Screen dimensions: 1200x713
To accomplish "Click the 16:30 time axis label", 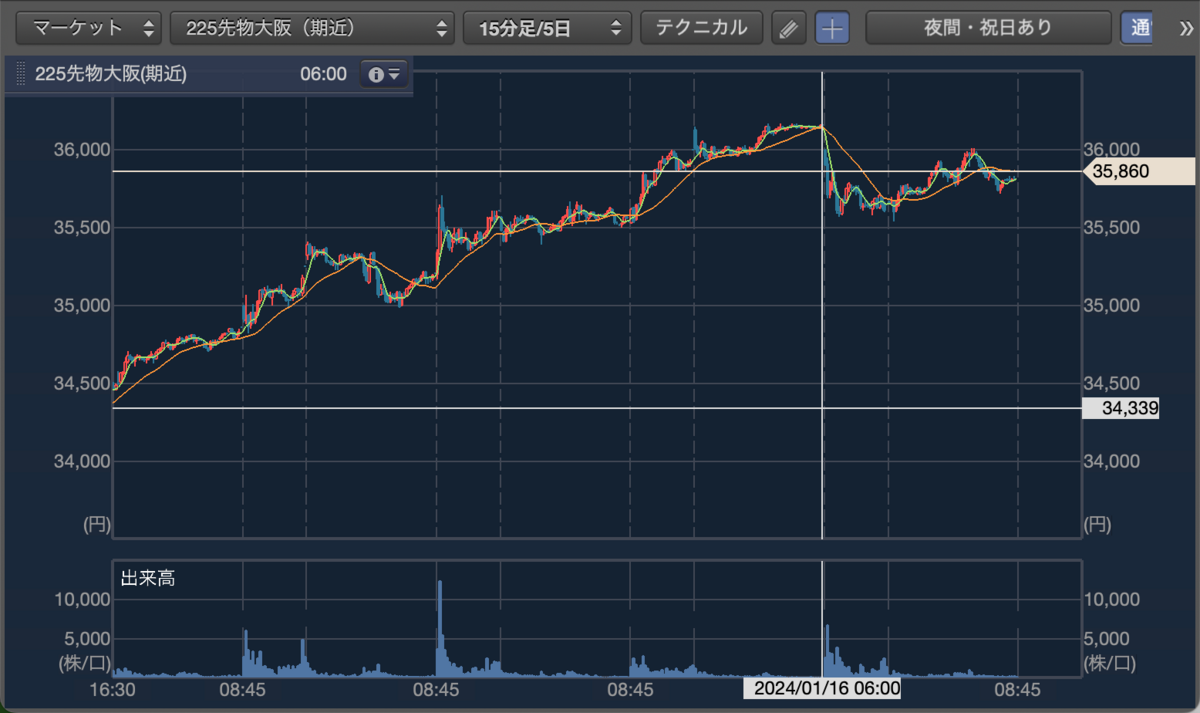I will 112,689.
